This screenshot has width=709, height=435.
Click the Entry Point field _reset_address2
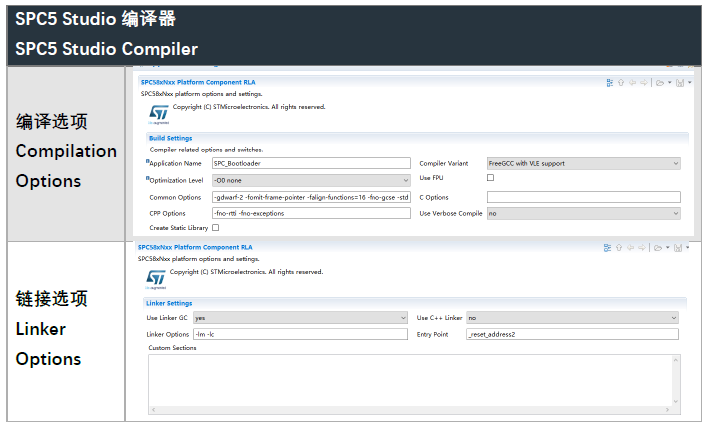click(572, 334)
